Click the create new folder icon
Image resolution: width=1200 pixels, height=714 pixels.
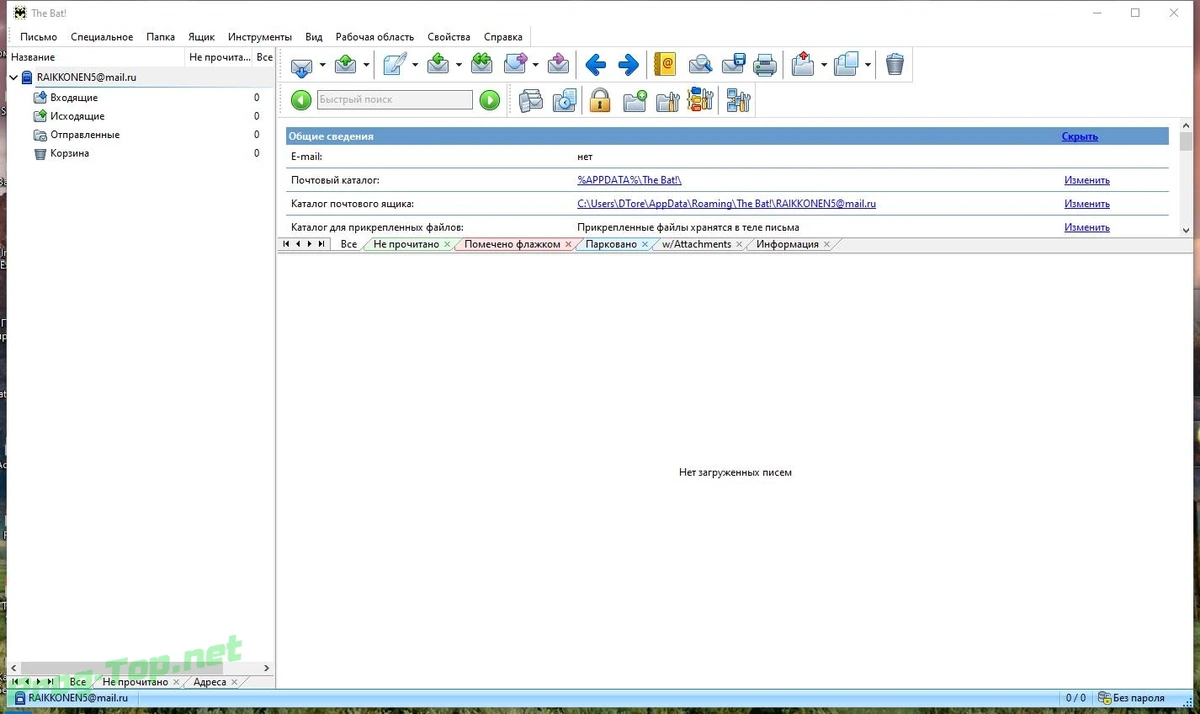[x=635, y=100]
